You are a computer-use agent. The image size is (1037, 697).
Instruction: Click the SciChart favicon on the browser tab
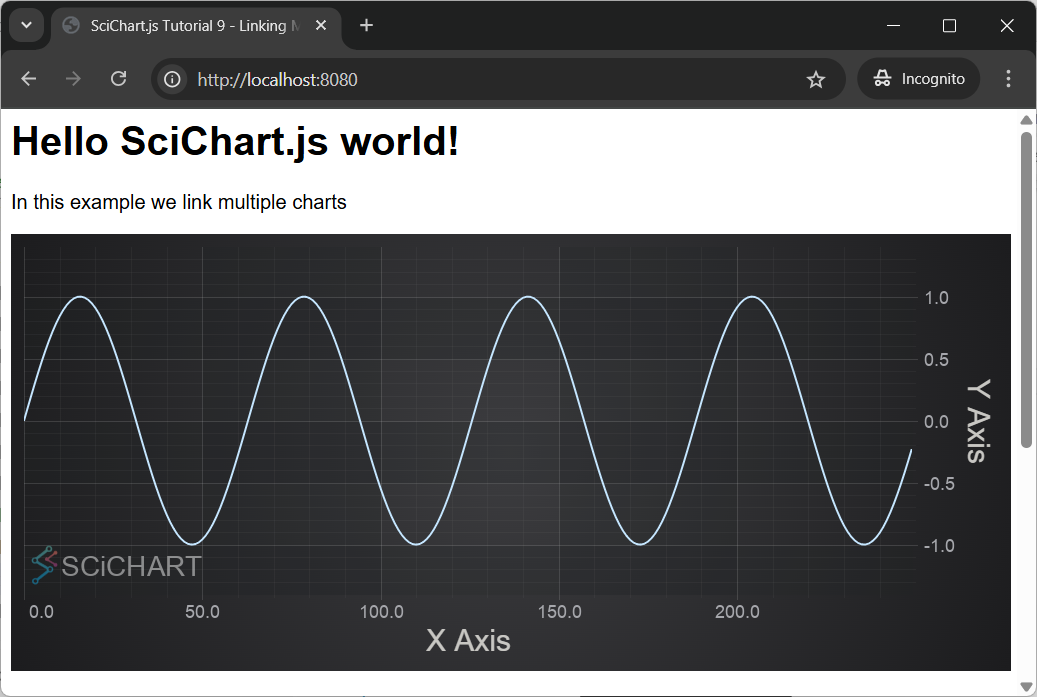click(70, 25)
